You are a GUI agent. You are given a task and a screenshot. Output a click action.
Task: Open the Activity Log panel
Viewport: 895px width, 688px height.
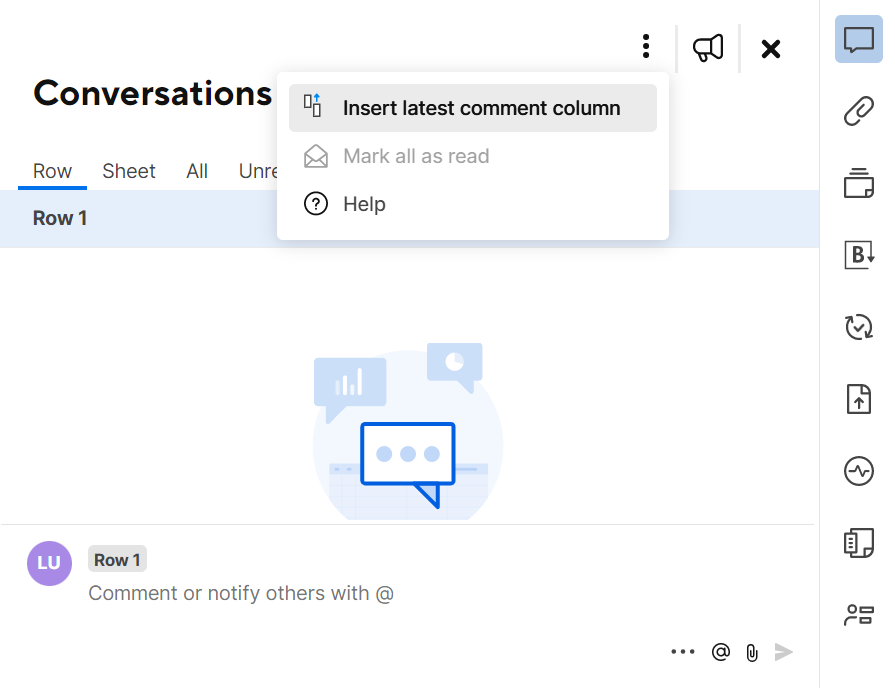(x=858, y=471)
